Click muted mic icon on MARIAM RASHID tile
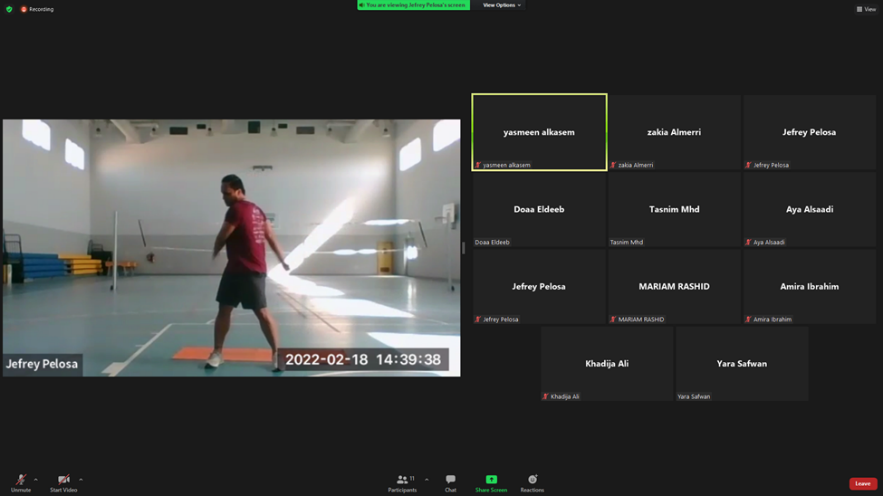 (x=613, y=320)
